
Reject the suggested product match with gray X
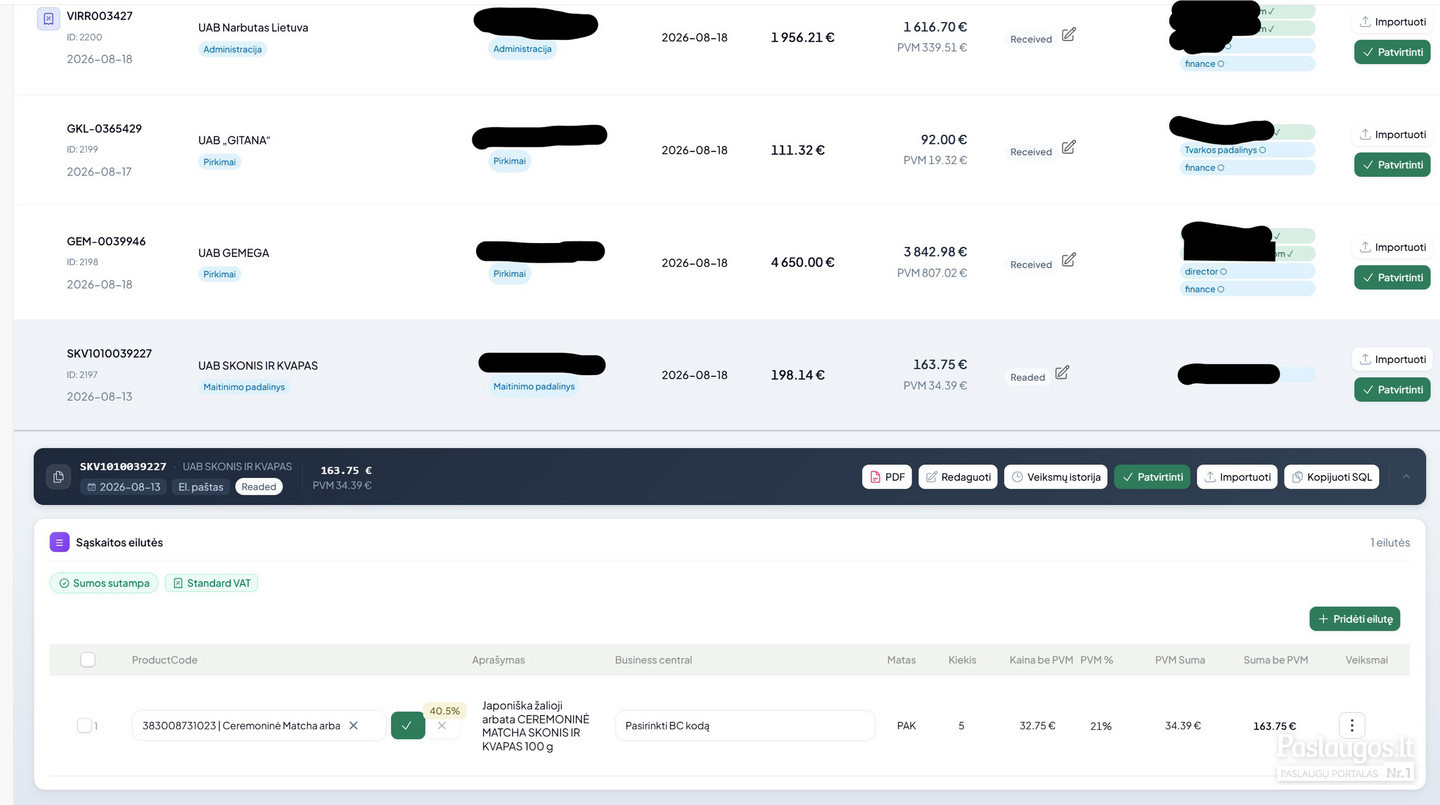pyautogui.click(x=442, y=726)
